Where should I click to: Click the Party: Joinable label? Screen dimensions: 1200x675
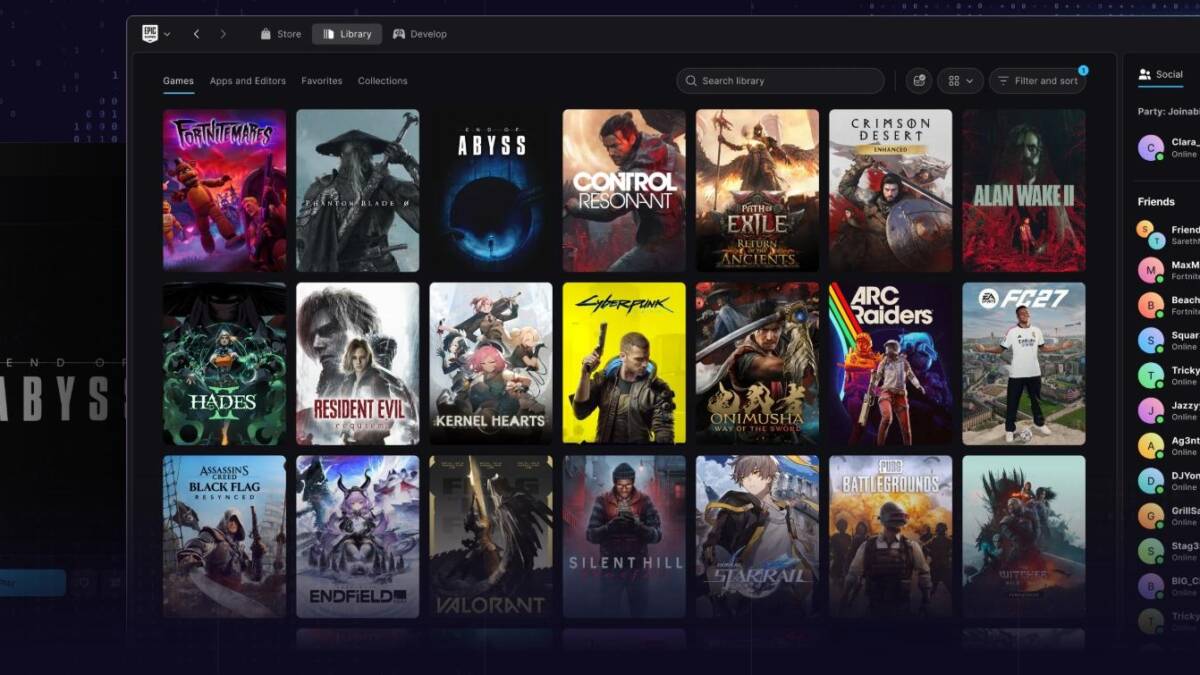point(1169,112)
